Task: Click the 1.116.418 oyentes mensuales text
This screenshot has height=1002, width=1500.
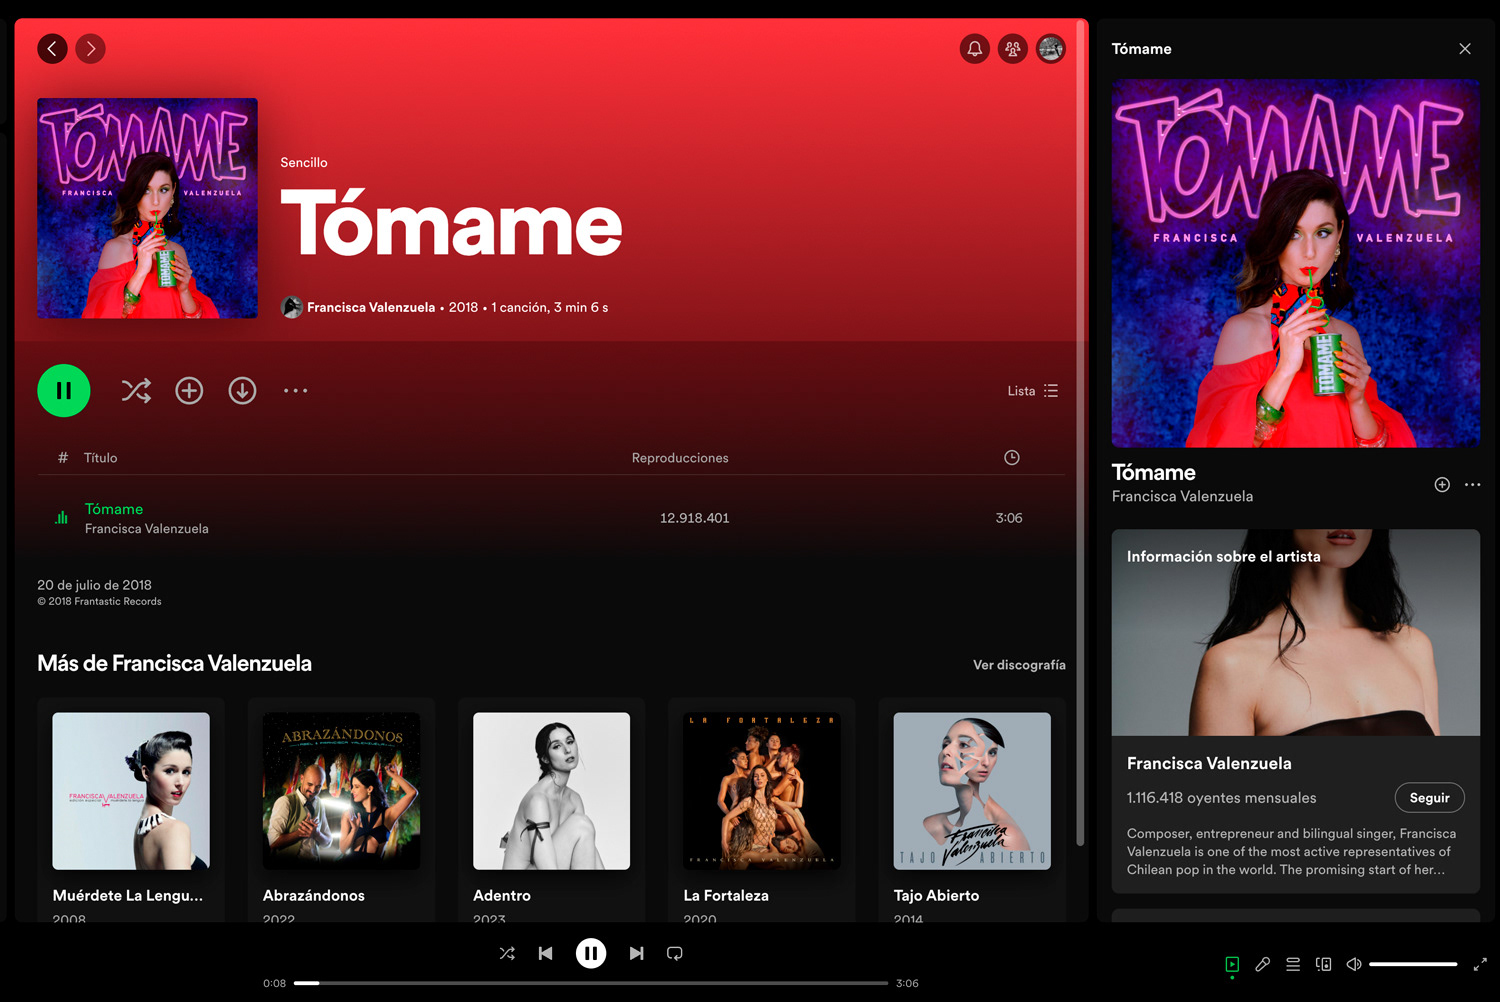Action: [x=1221, y=798]
